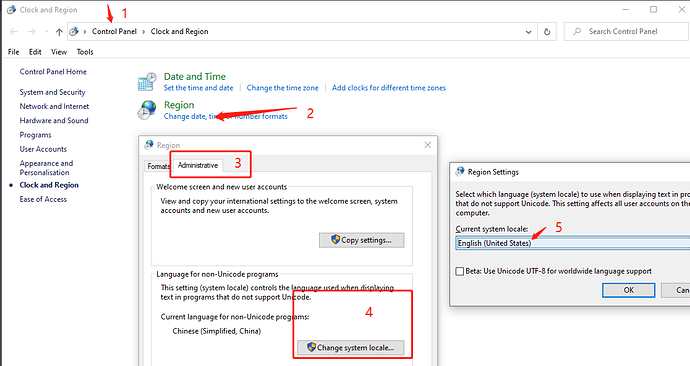Open the Tools menu

click(x=85, y=52)
